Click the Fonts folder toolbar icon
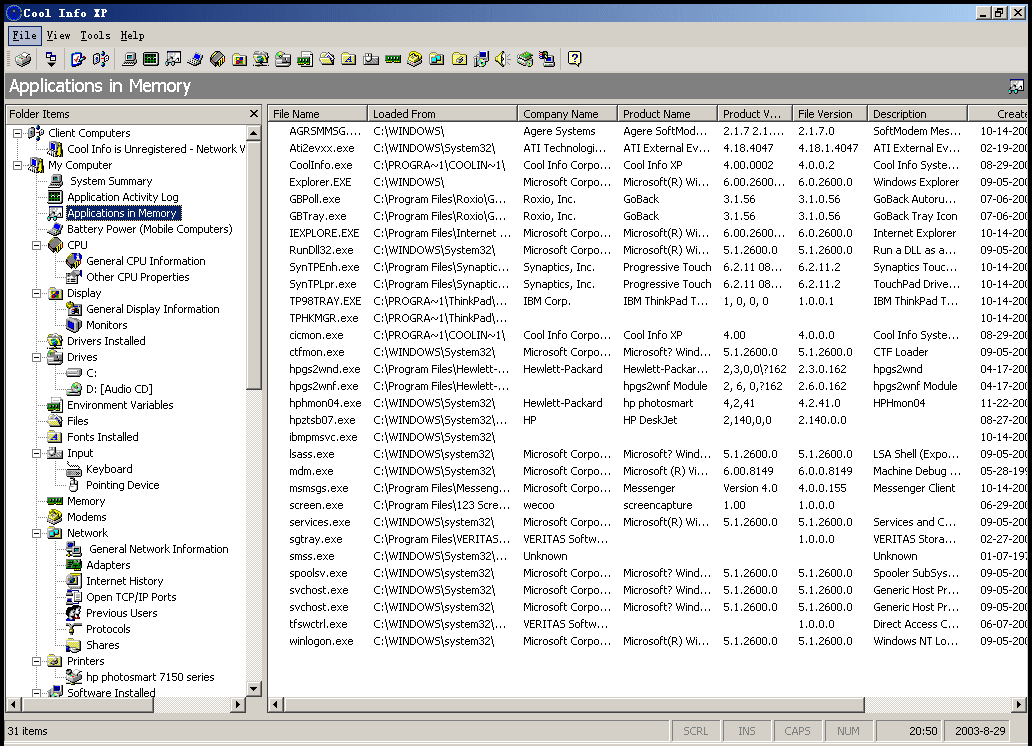The width and height of the screenshot is (1032, 746). (x=349, y=59)
